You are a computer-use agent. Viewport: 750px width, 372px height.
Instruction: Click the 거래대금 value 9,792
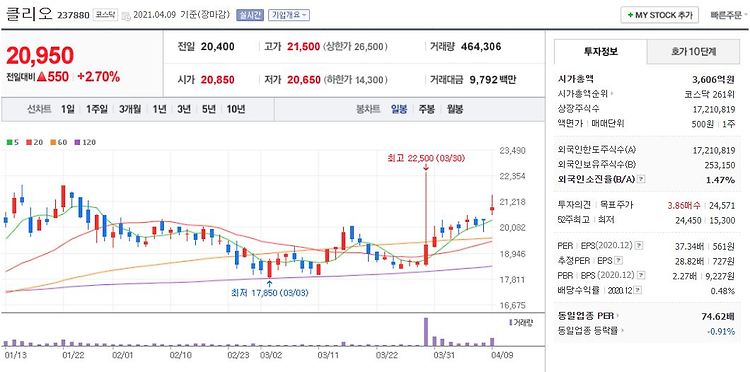click(x=483, y=80)
